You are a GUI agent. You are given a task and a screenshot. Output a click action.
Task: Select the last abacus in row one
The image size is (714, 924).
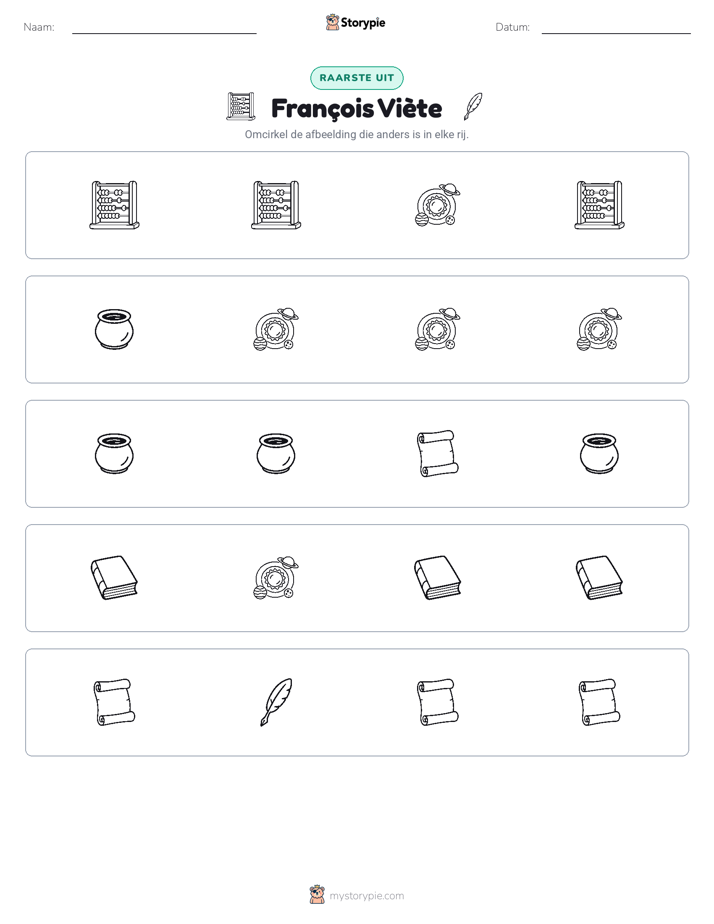tap(599, 205)
